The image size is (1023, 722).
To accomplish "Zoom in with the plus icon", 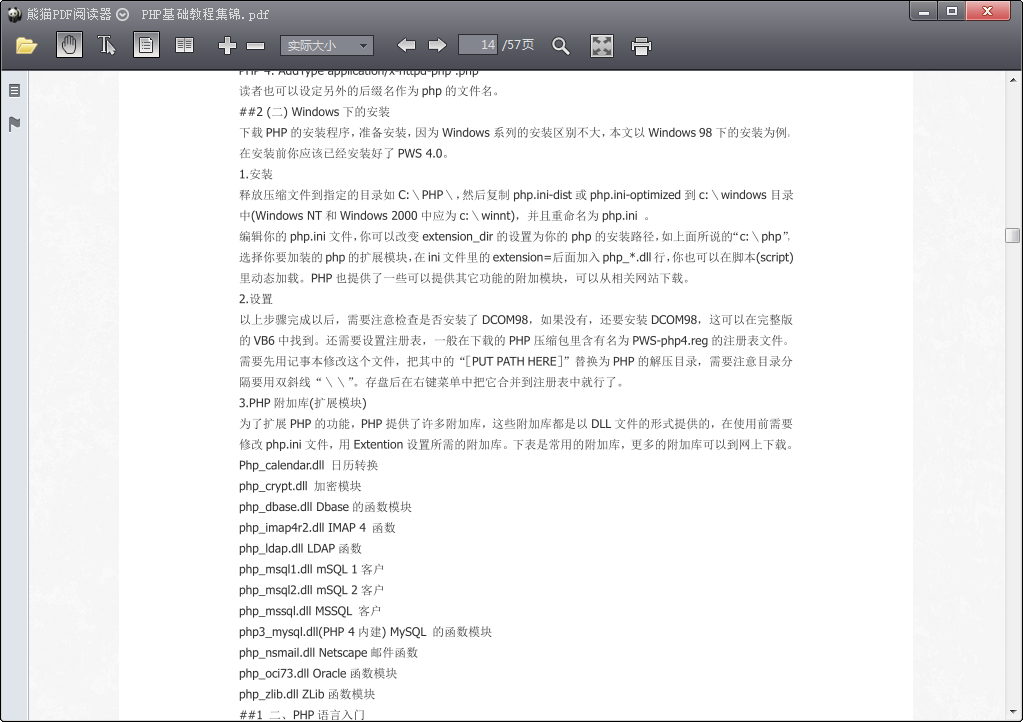I will [227, 45].
